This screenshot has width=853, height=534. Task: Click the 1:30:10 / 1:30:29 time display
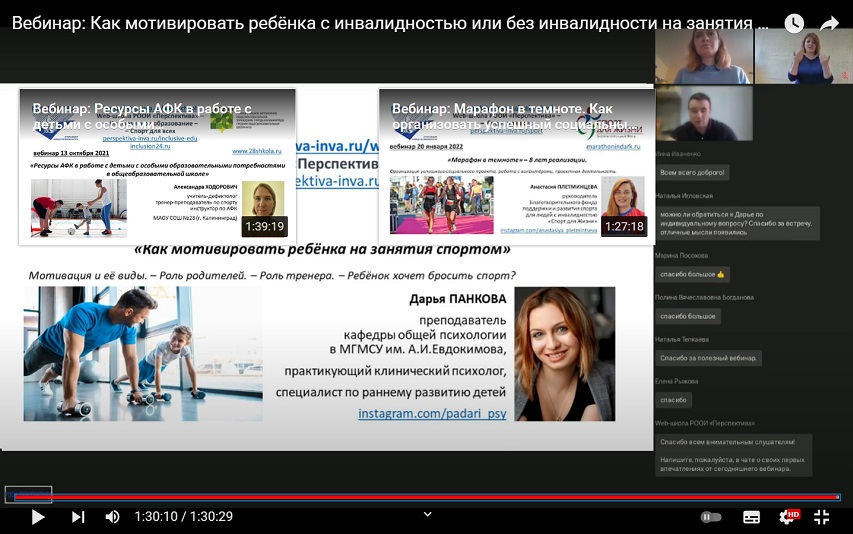click(x=184, y=517)
